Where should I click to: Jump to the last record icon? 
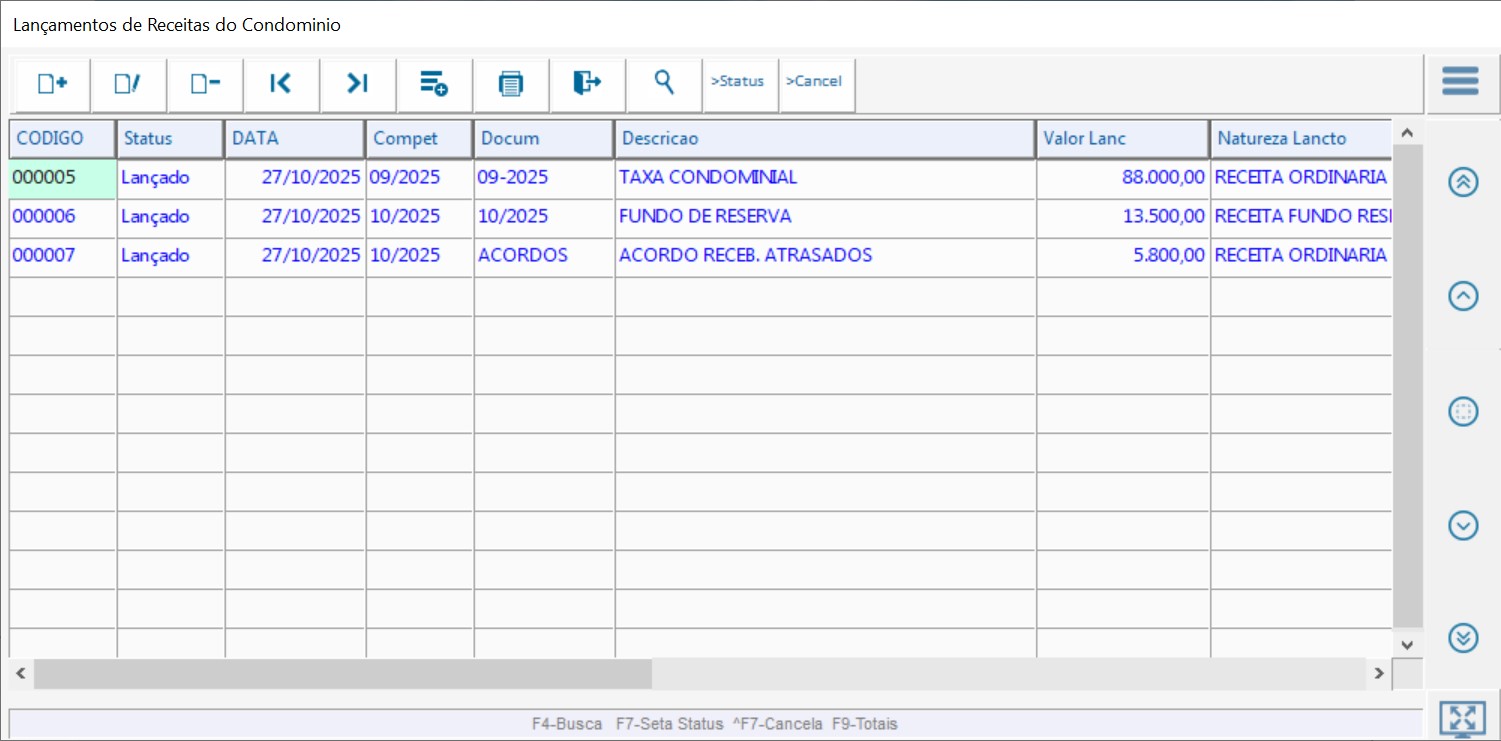coord(358,84)
